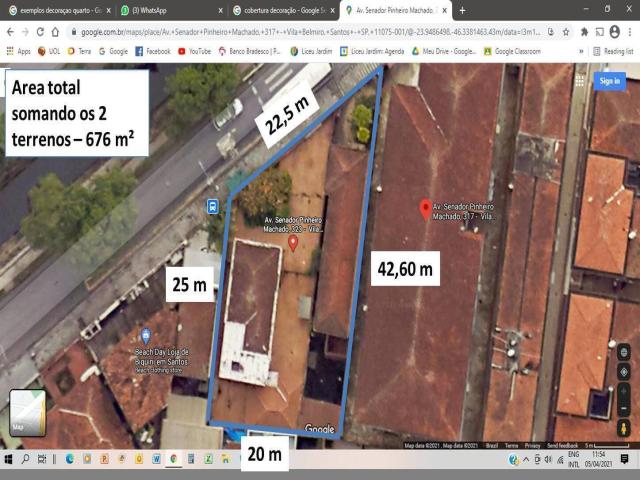Open Chrome three-dot menu
Viewport: 640px width, 480px height.
(630, 32)
